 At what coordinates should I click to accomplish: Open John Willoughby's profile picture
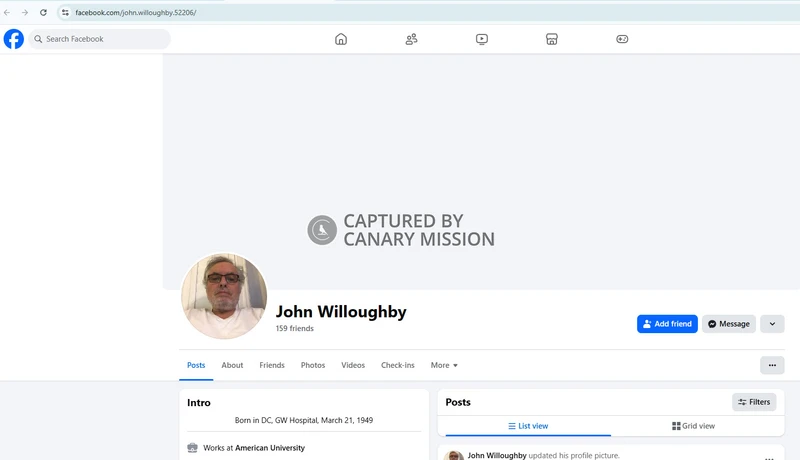224,296
